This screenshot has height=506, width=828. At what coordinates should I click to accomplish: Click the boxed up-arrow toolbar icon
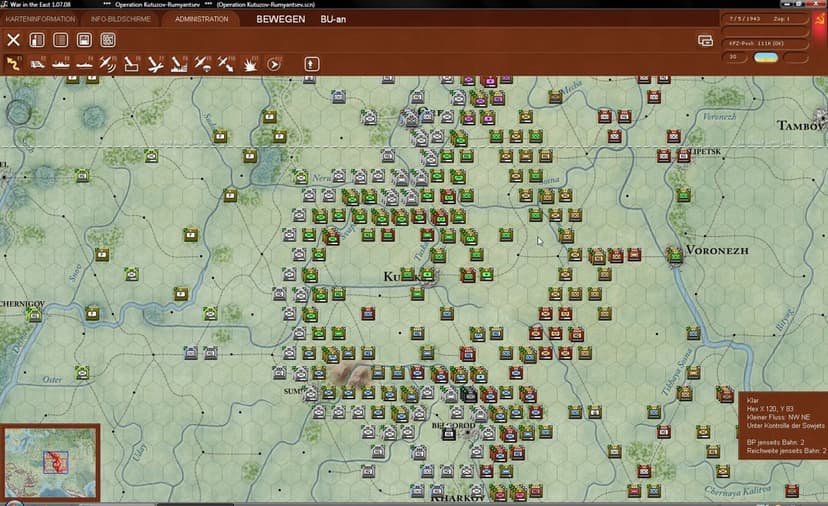pyautogui.click(x=312, y=64)
